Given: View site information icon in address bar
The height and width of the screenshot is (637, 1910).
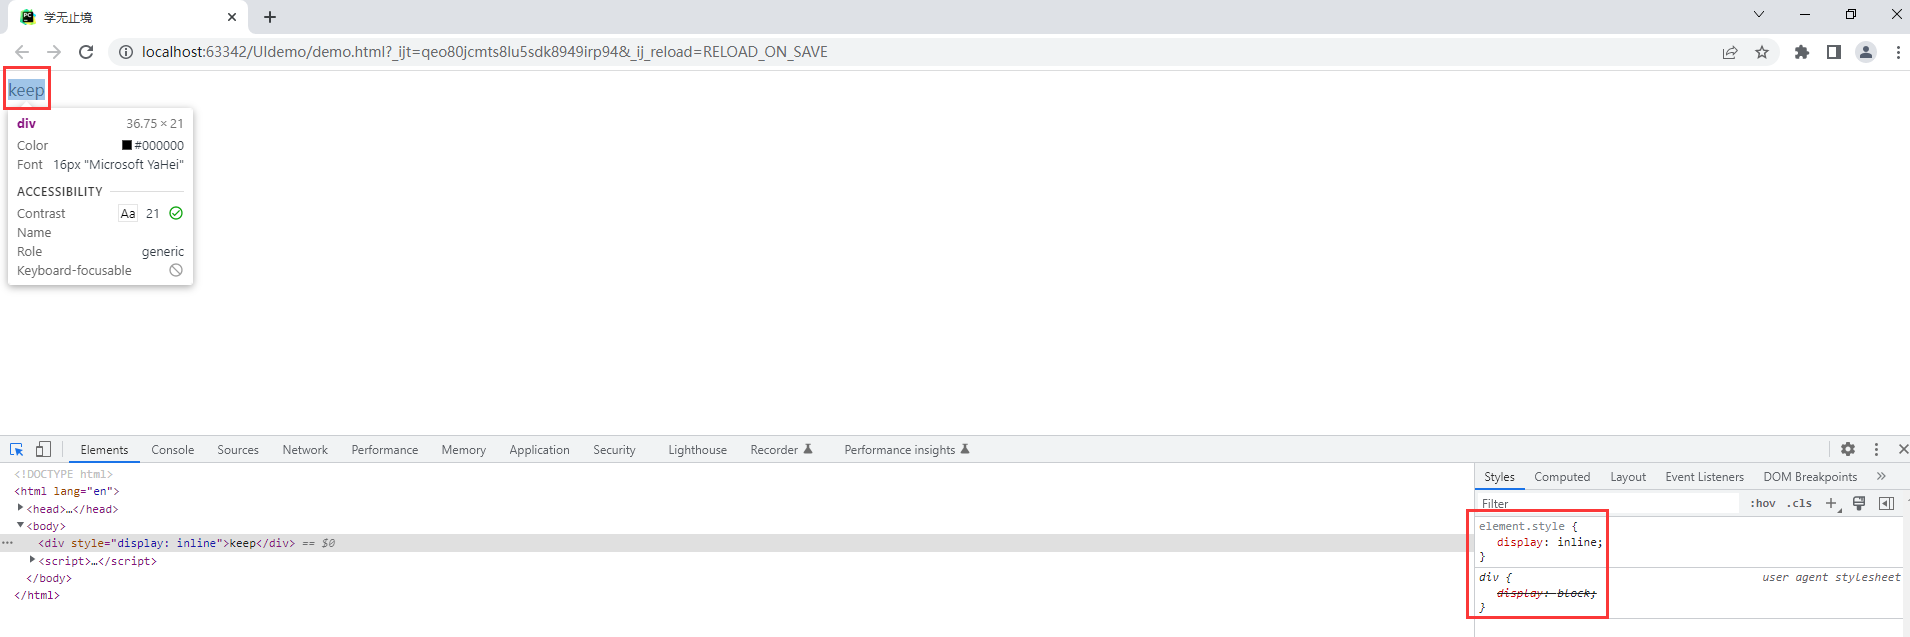Looking at the screenshot, I should tap(126, 52).
